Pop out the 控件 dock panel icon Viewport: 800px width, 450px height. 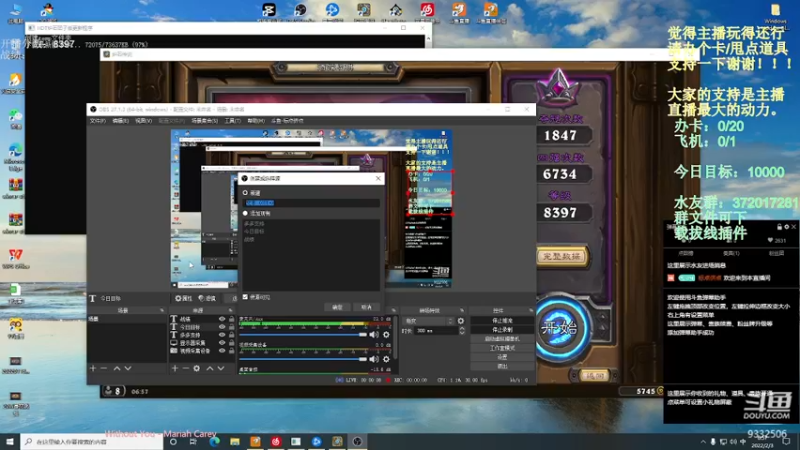[x=531, y=310]
